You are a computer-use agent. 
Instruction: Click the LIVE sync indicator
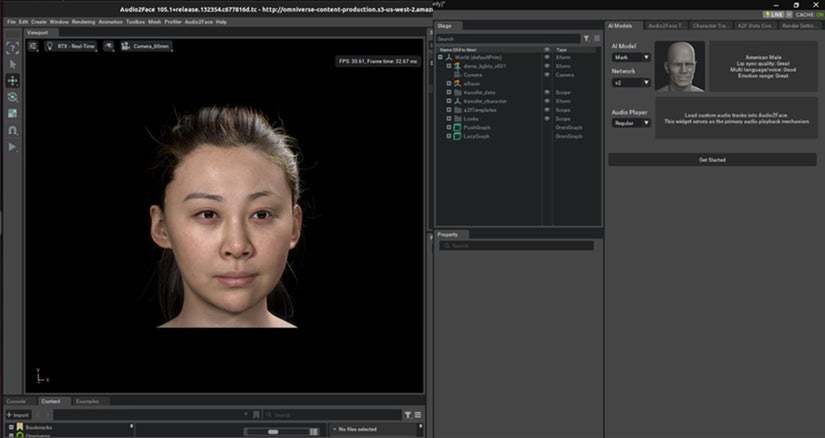coord(774,15)
